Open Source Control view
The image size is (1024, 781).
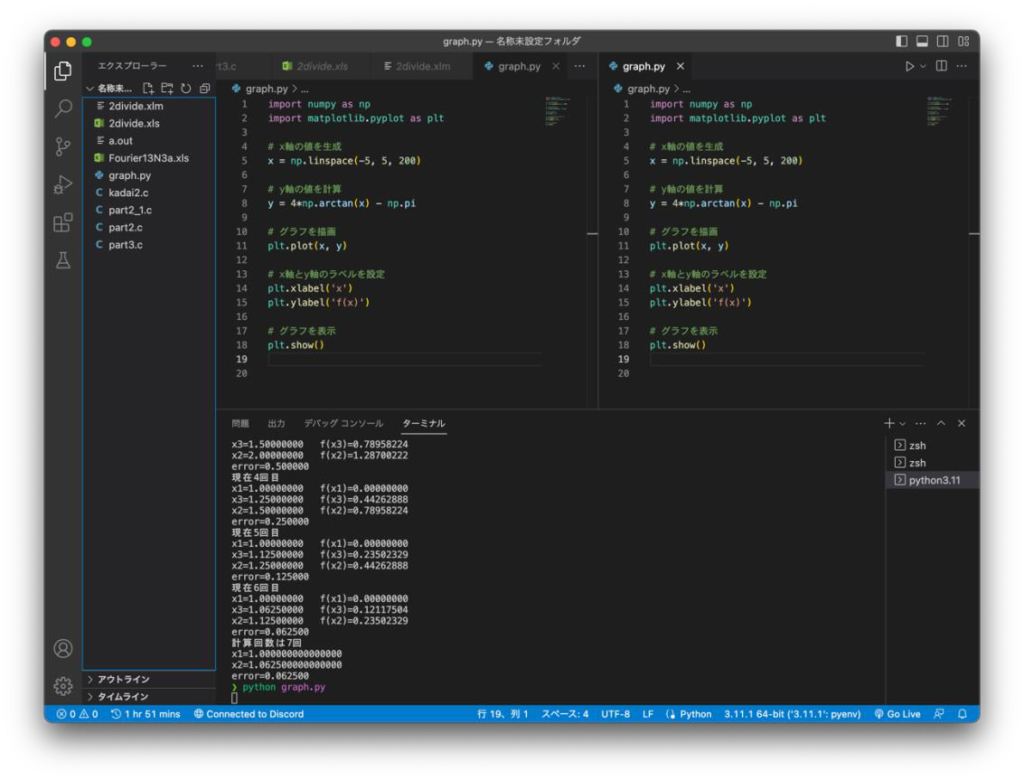pos(63,146)
